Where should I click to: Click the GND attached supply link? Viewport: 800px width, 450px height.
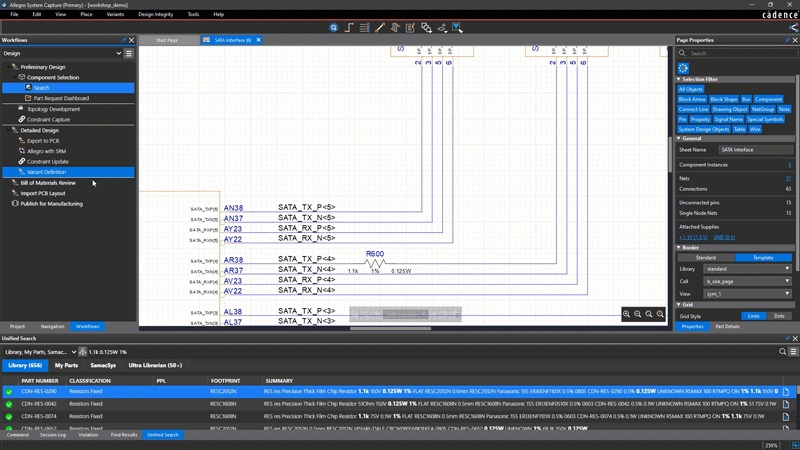[x=724, y=238]
